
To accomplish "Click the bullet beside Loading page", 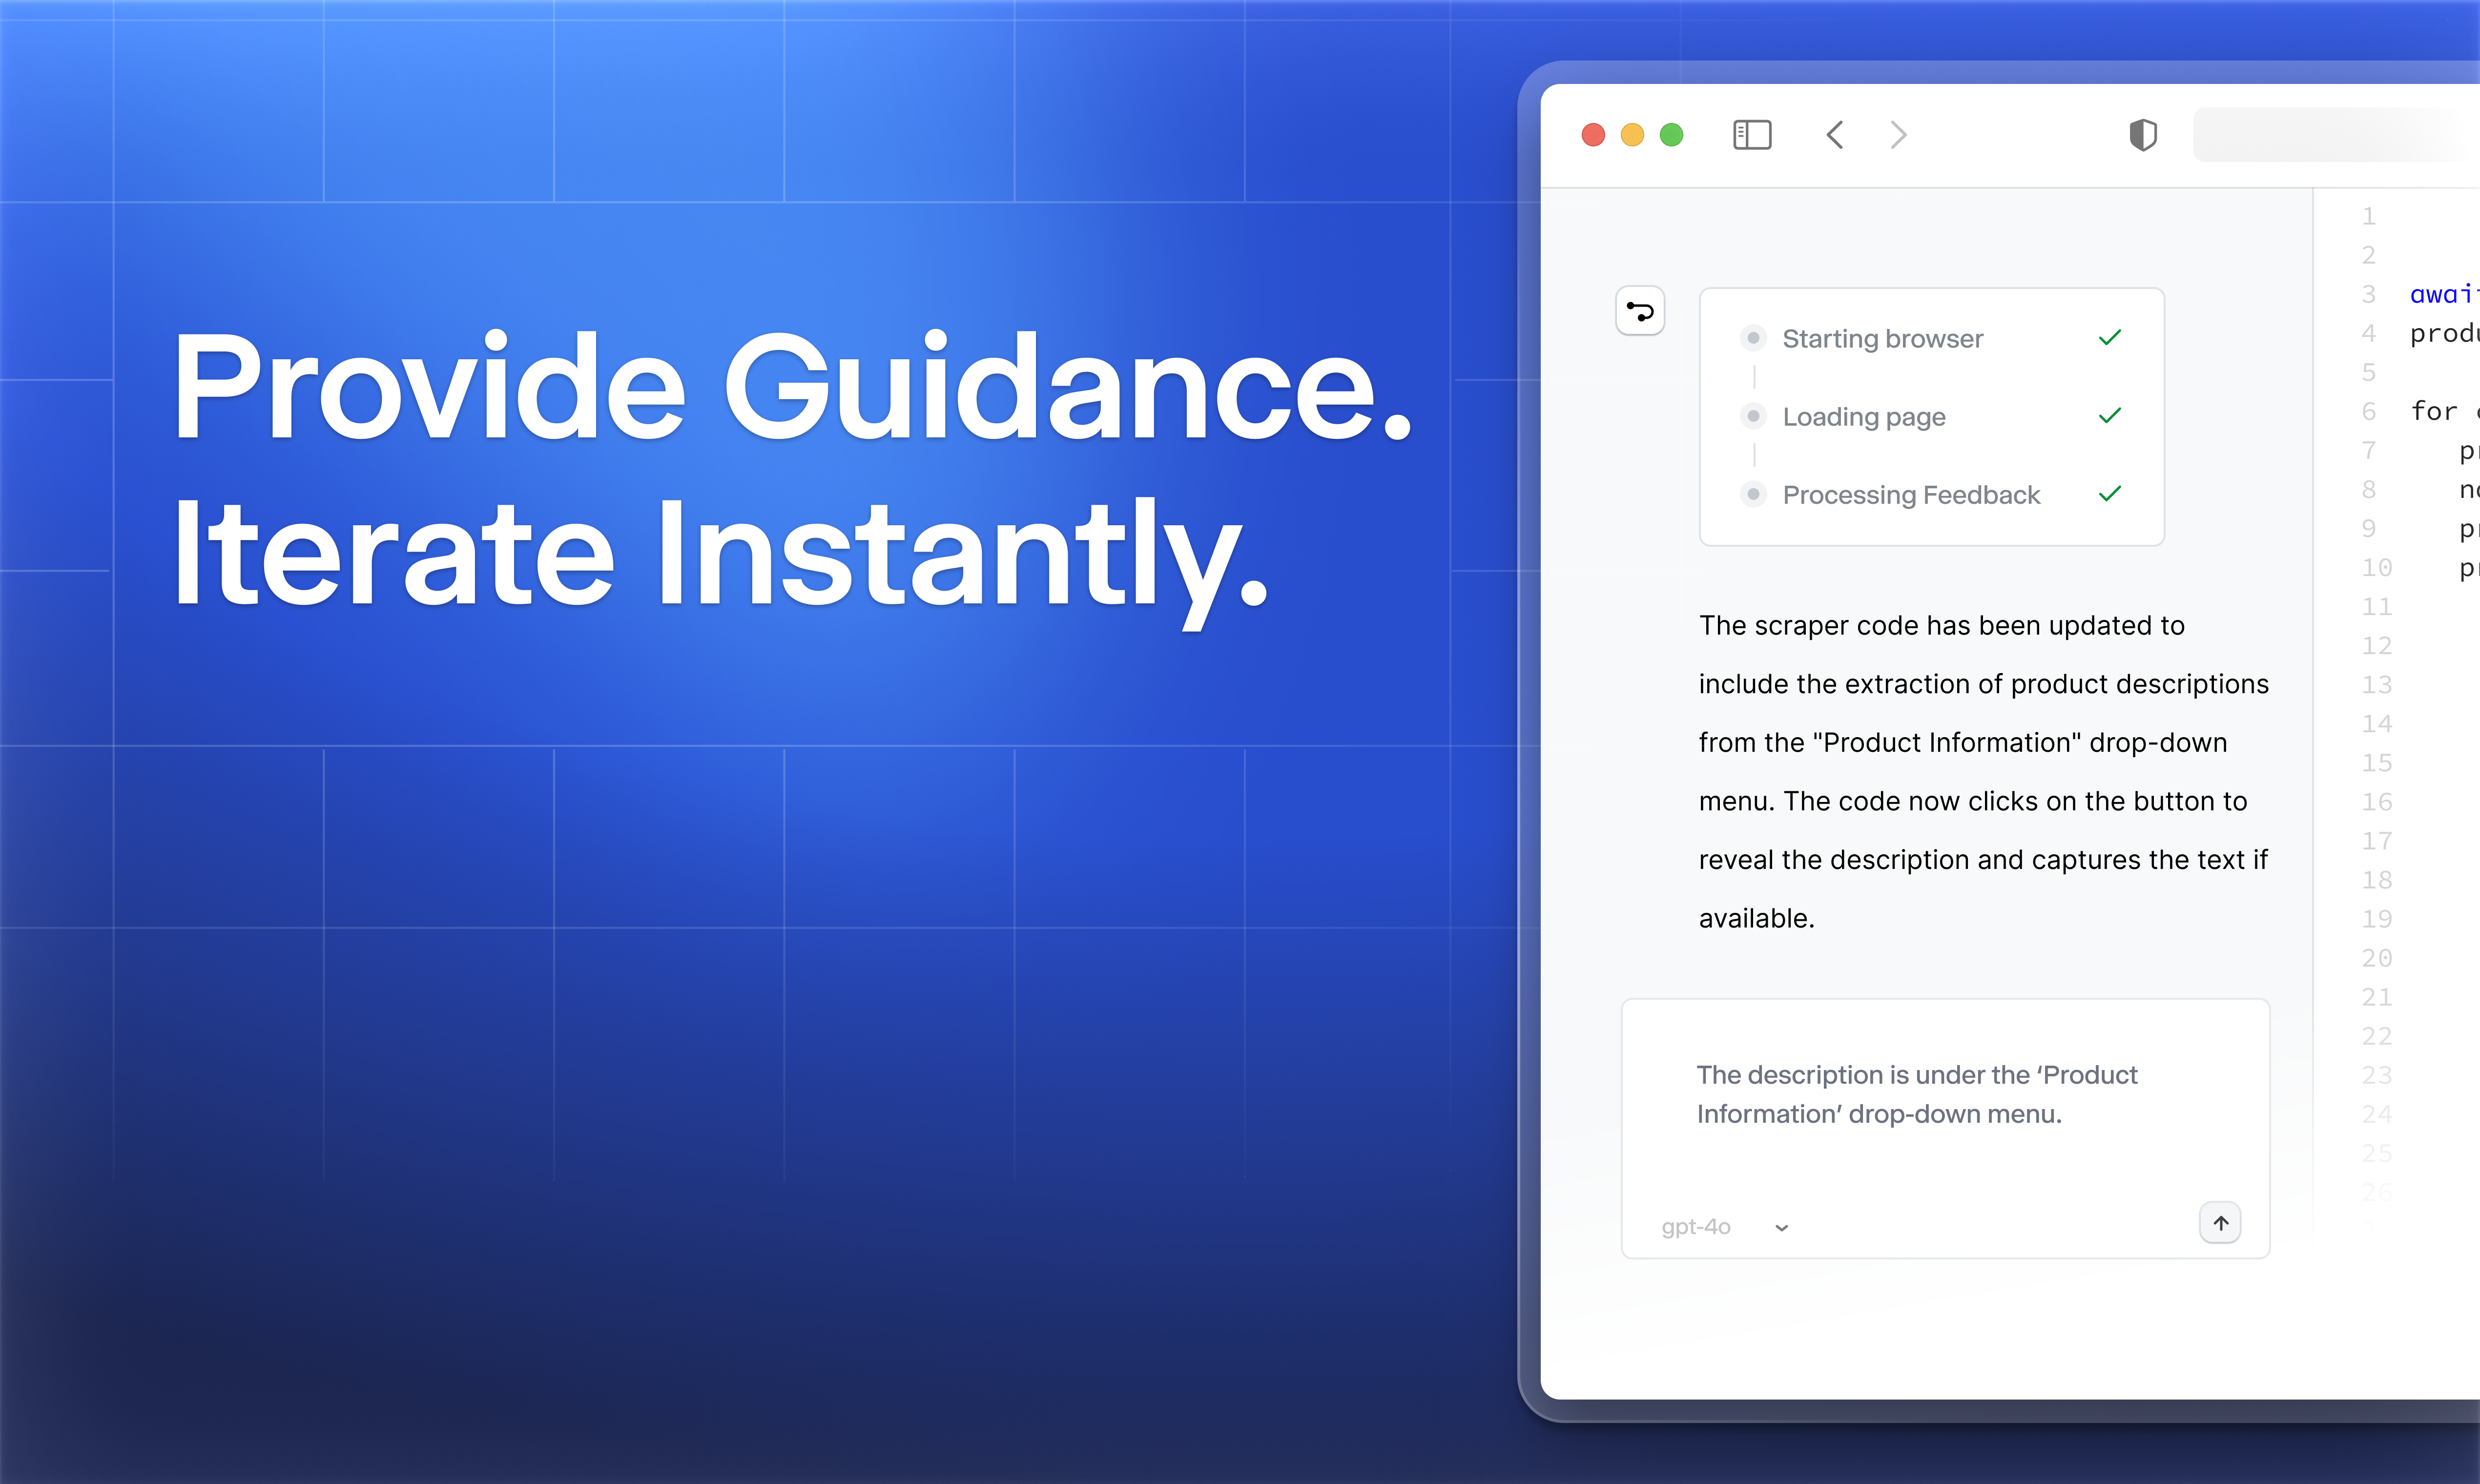I will (1753, 416).
